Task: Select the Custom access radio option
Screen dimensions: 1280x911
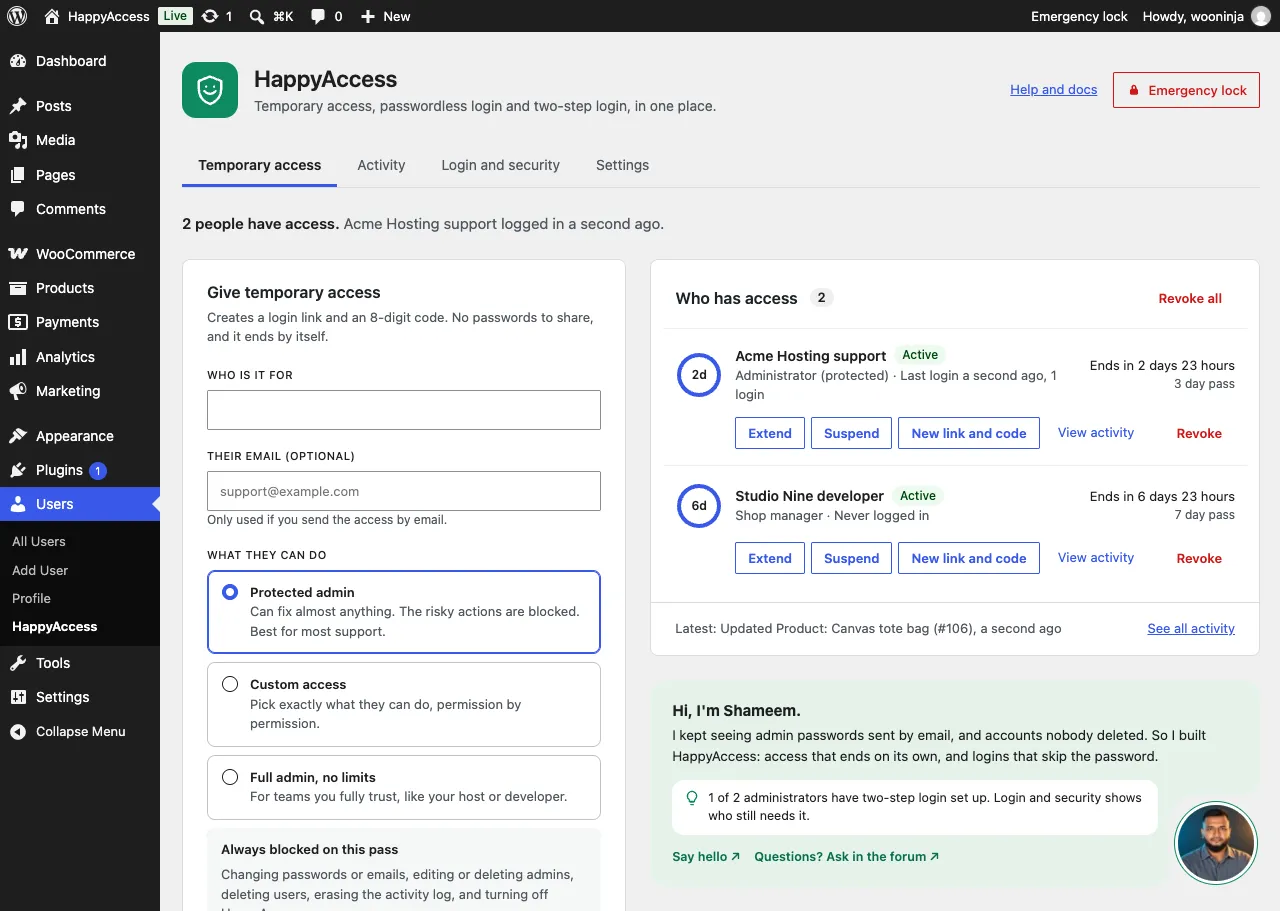Action: click(230, 684)
